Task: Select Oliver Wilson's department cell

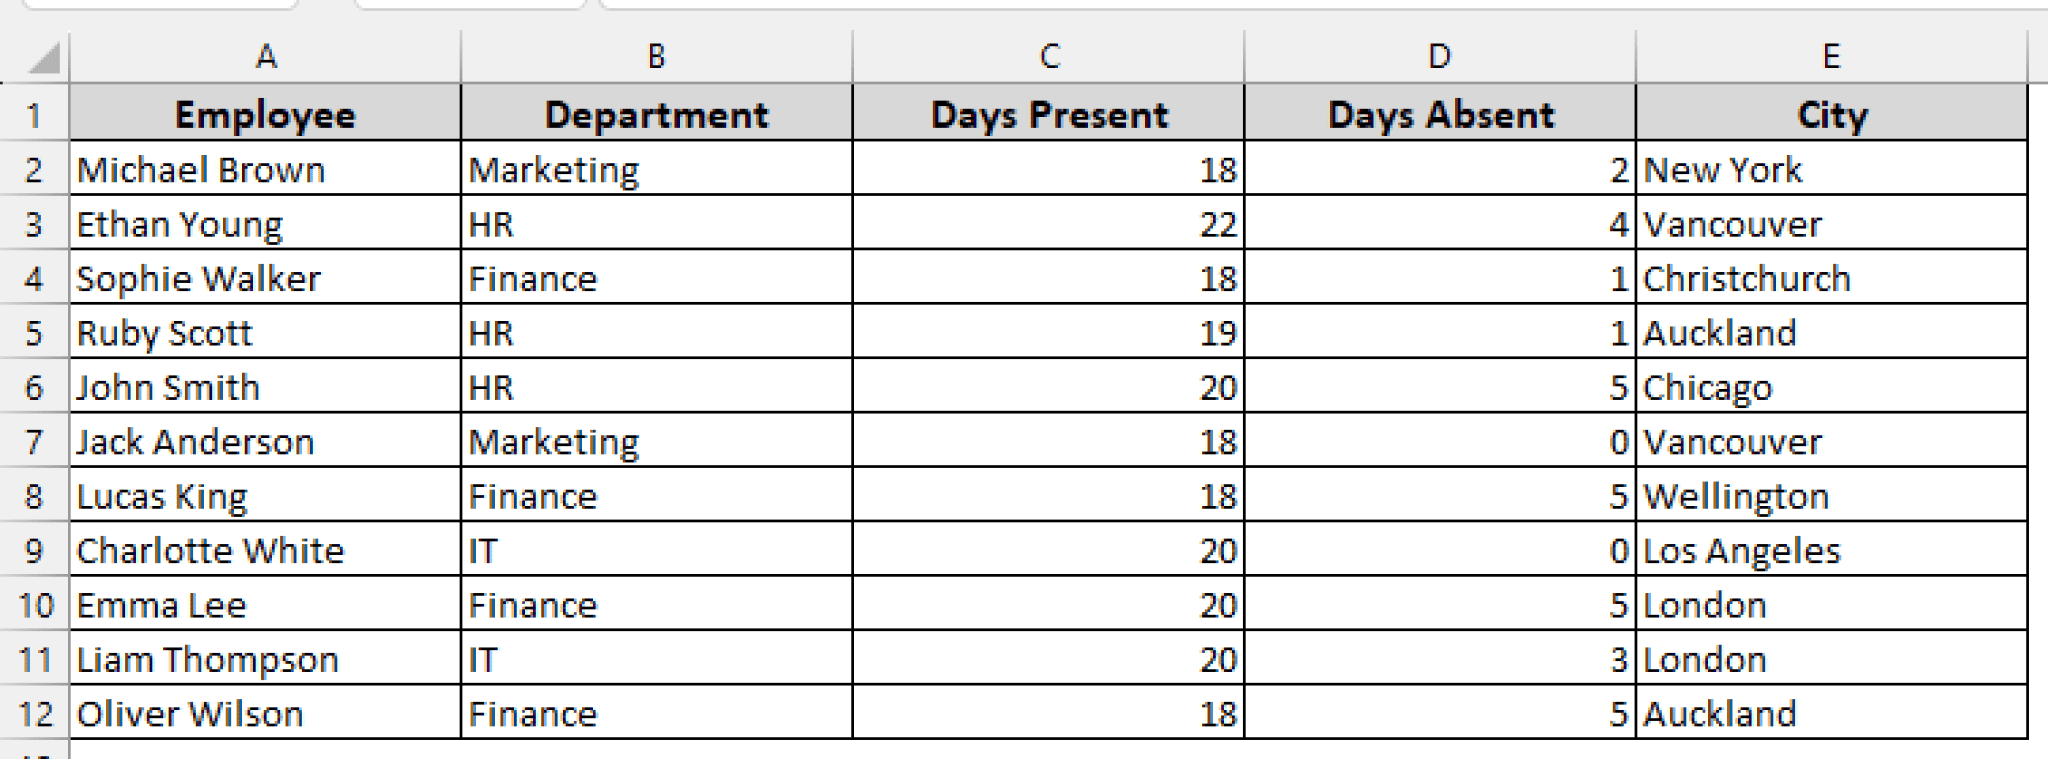Action: pos(656,714)
